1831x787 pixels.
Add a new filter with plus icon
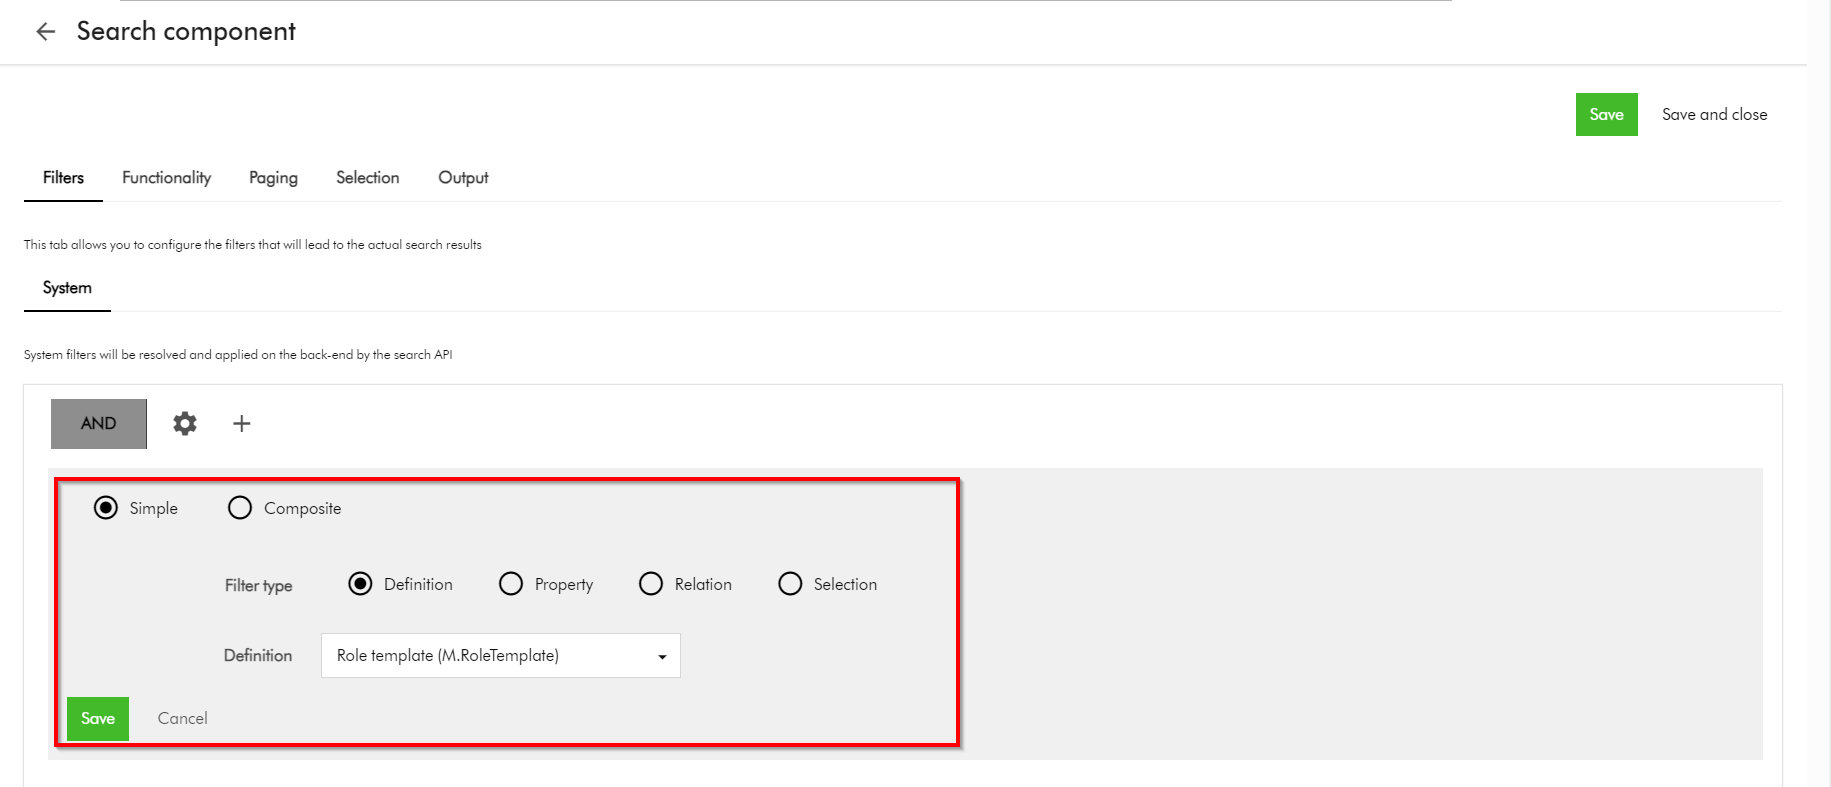click(241, 424)
